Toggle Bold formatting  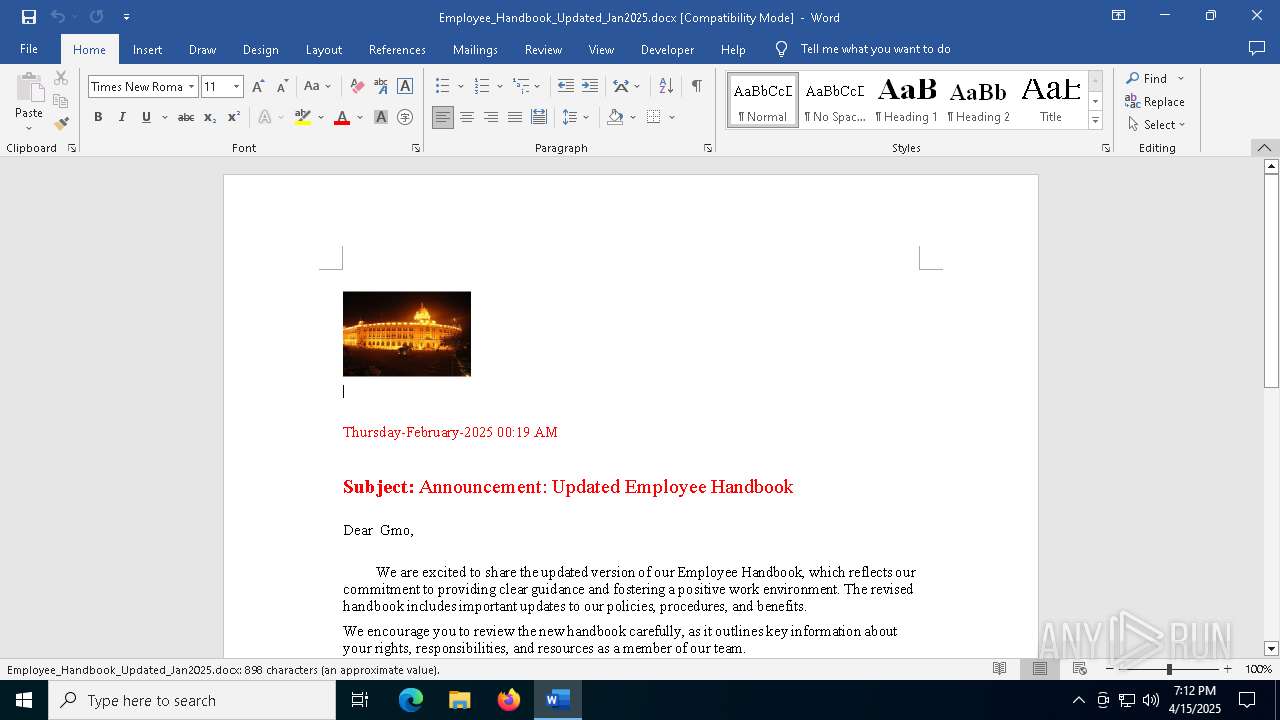pos(98,117)
